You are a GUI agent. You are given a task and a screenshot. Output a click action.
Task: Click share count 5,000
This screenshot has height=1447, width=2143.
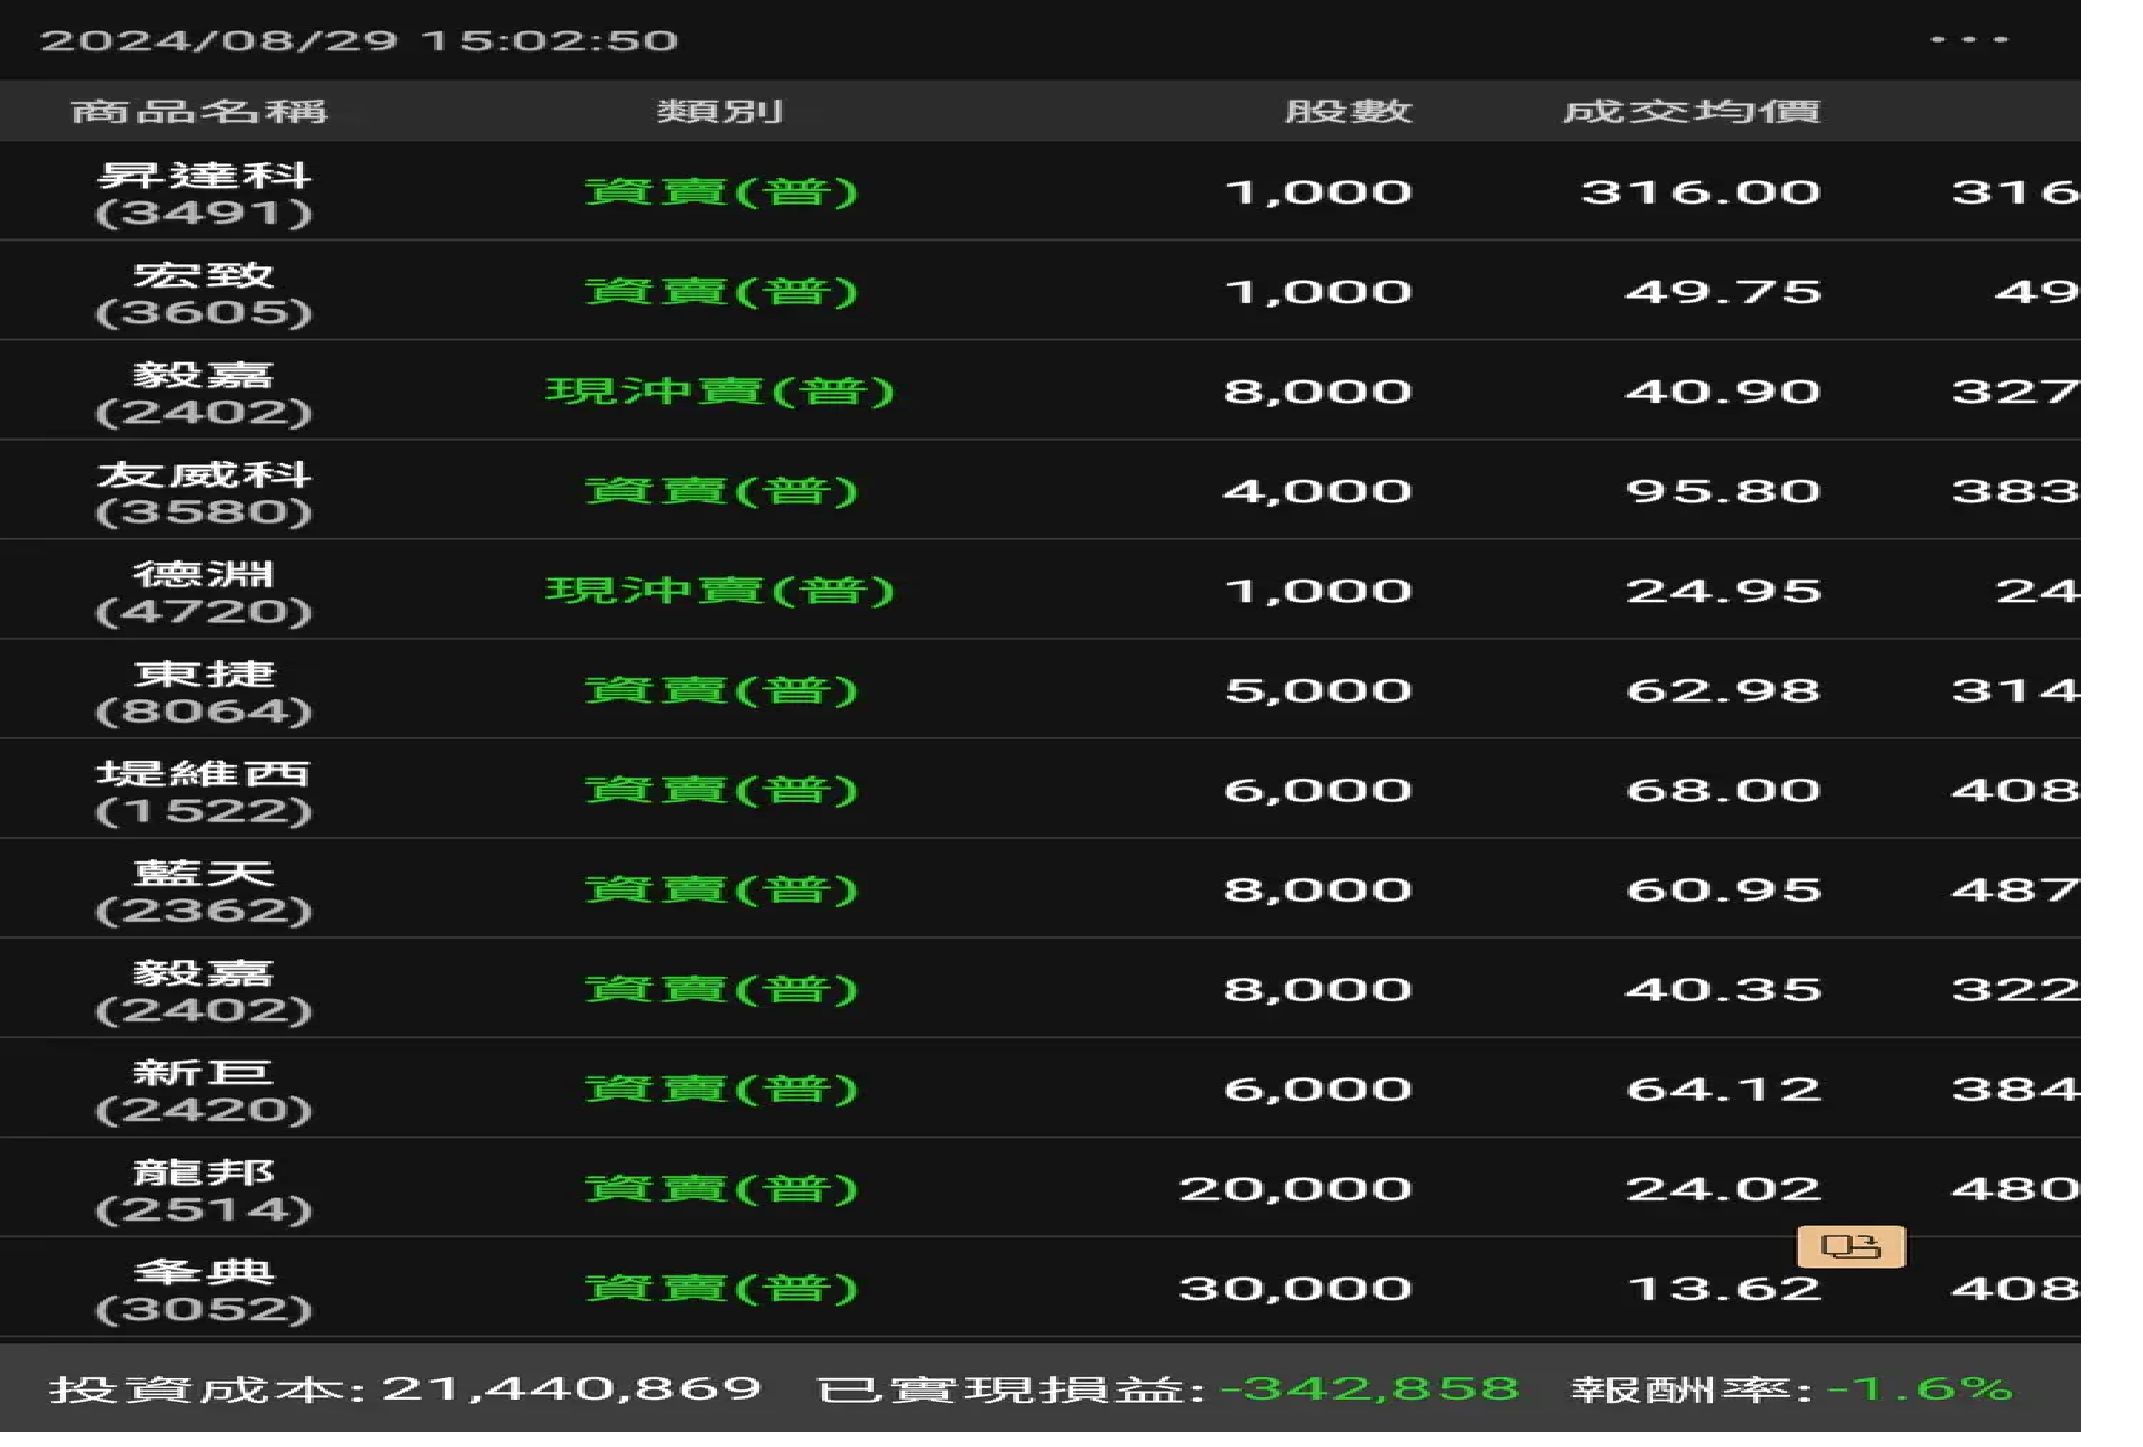pyautogui.click(x=1317, y=692)
